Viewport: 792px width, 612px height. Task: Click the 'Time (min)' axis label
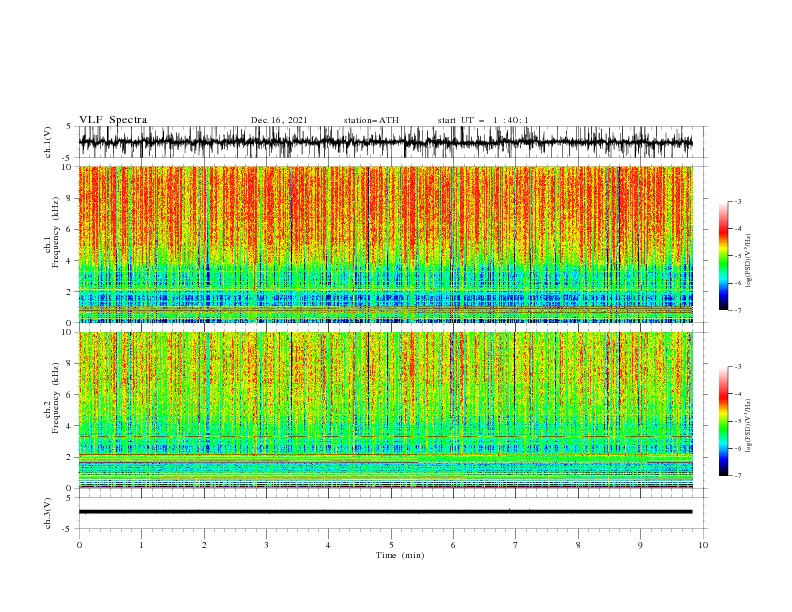click(x=400, y=555)
